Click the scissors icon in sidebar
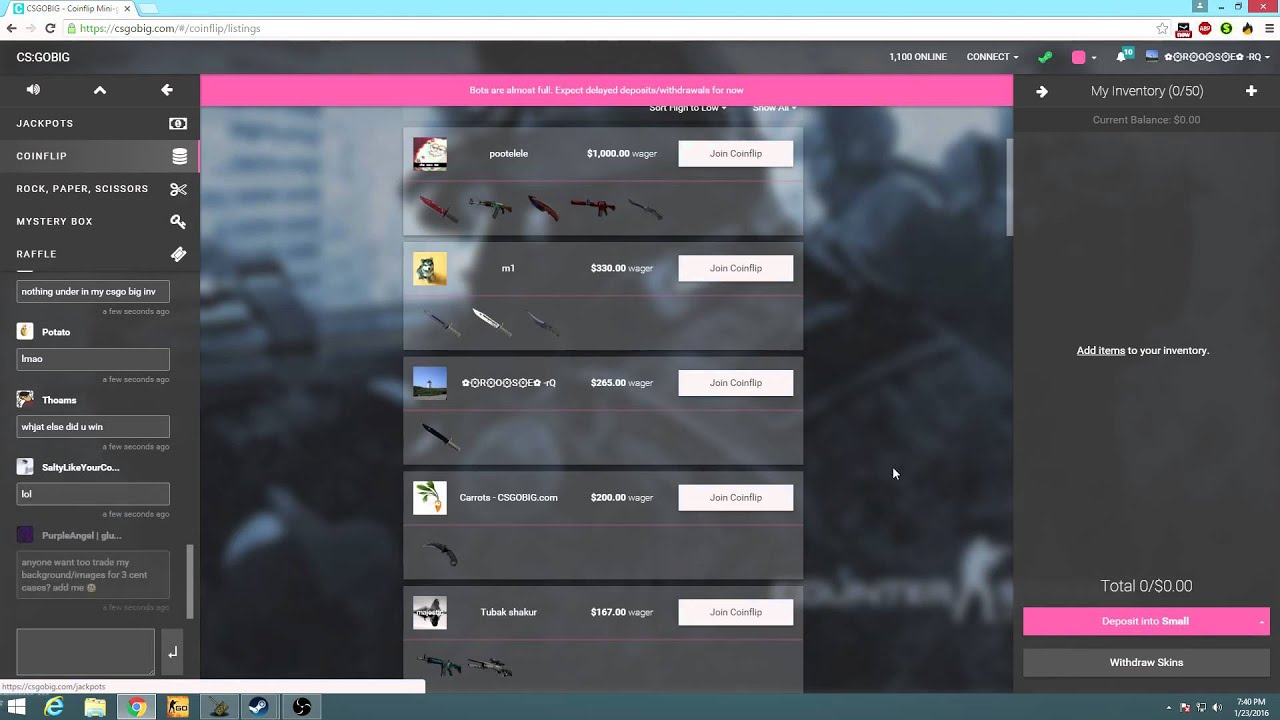This screenshot has width=1280, height=720. [178, 189]
